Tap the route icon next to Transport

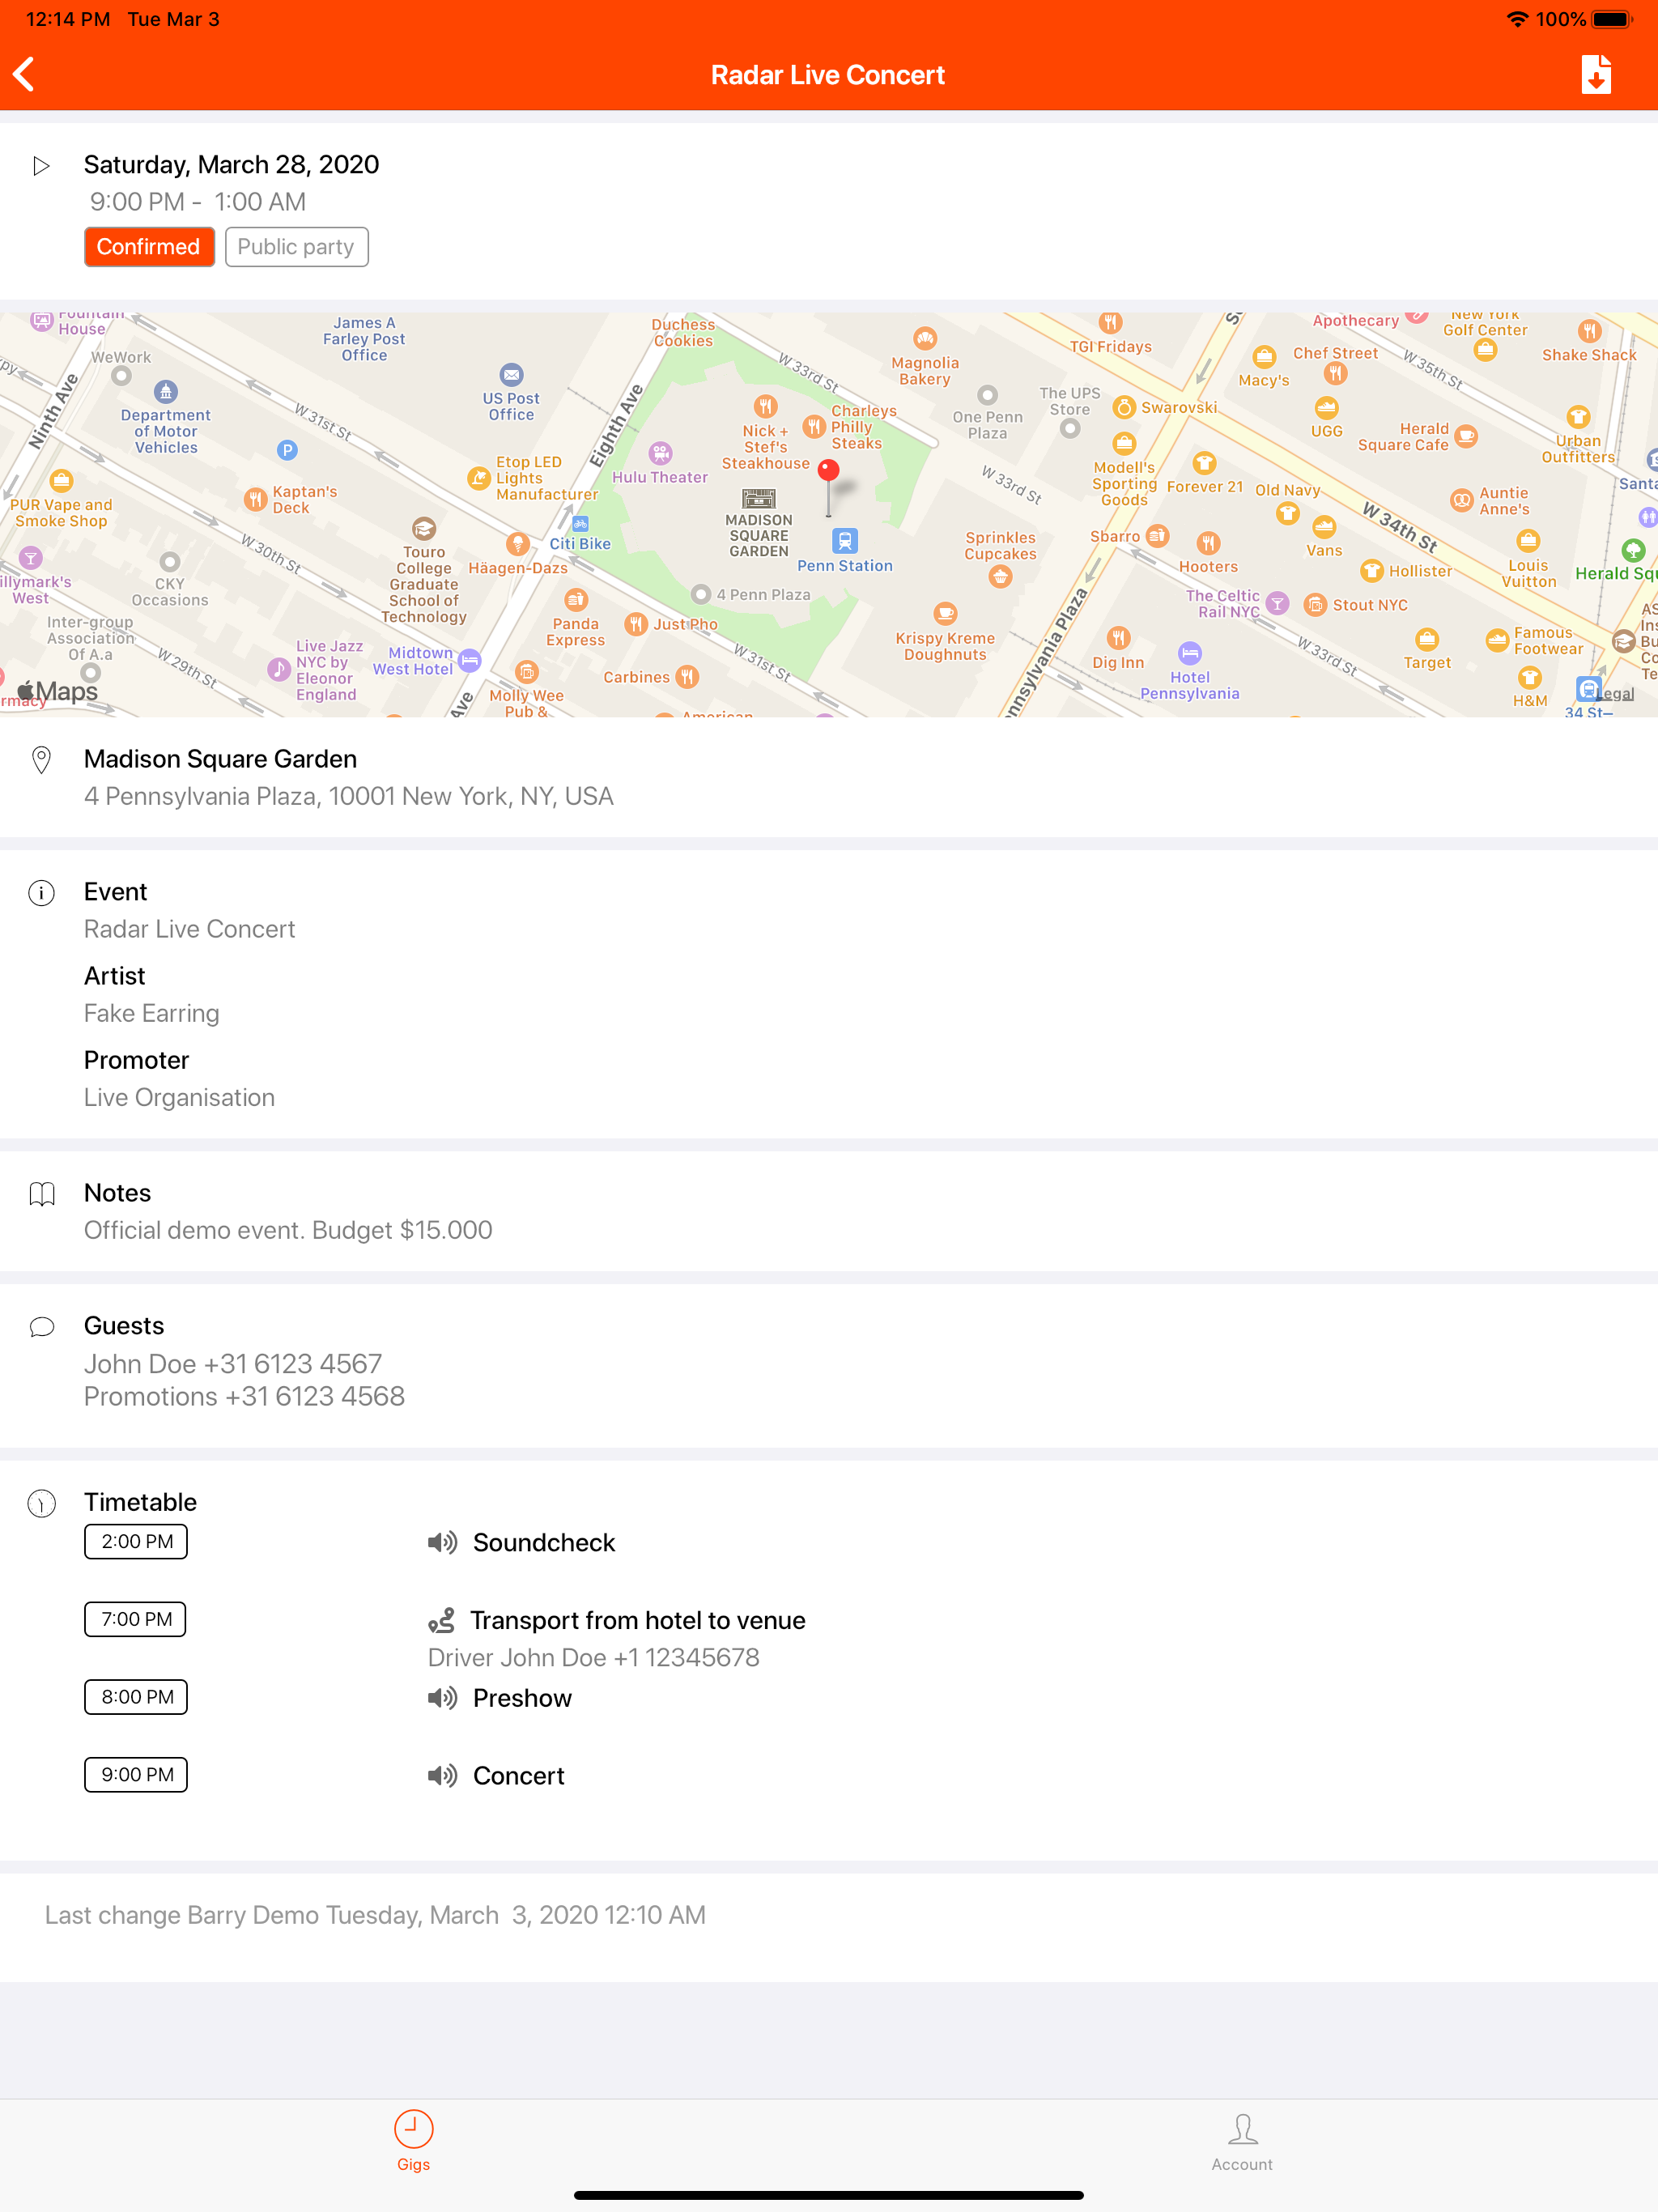(441, 1620)
